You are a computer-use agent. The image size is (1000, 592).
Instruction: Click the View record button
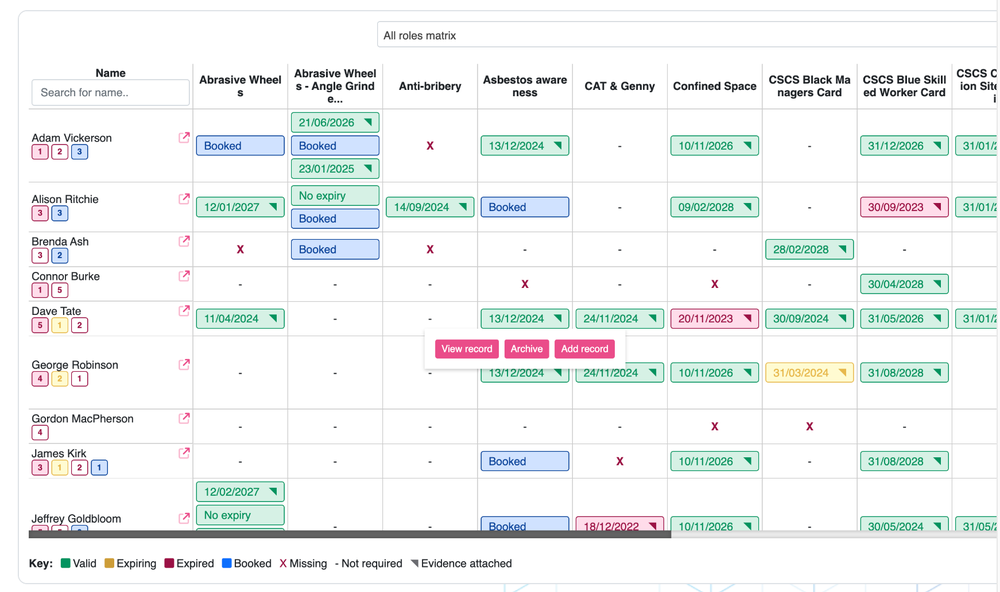pyautogui.click(x=466, y=349)
